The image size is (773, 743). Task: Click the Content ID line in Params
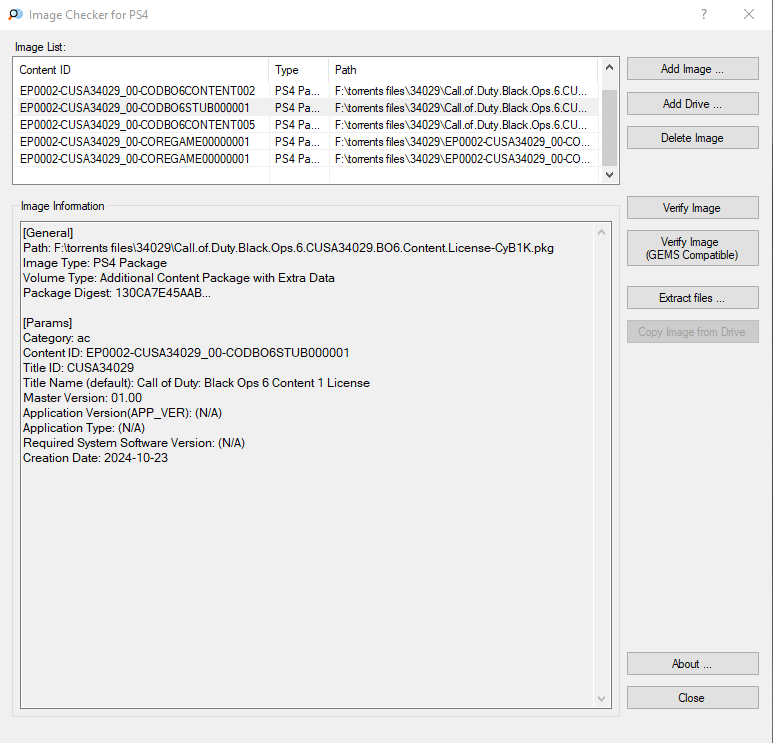[x=186, y=353]
